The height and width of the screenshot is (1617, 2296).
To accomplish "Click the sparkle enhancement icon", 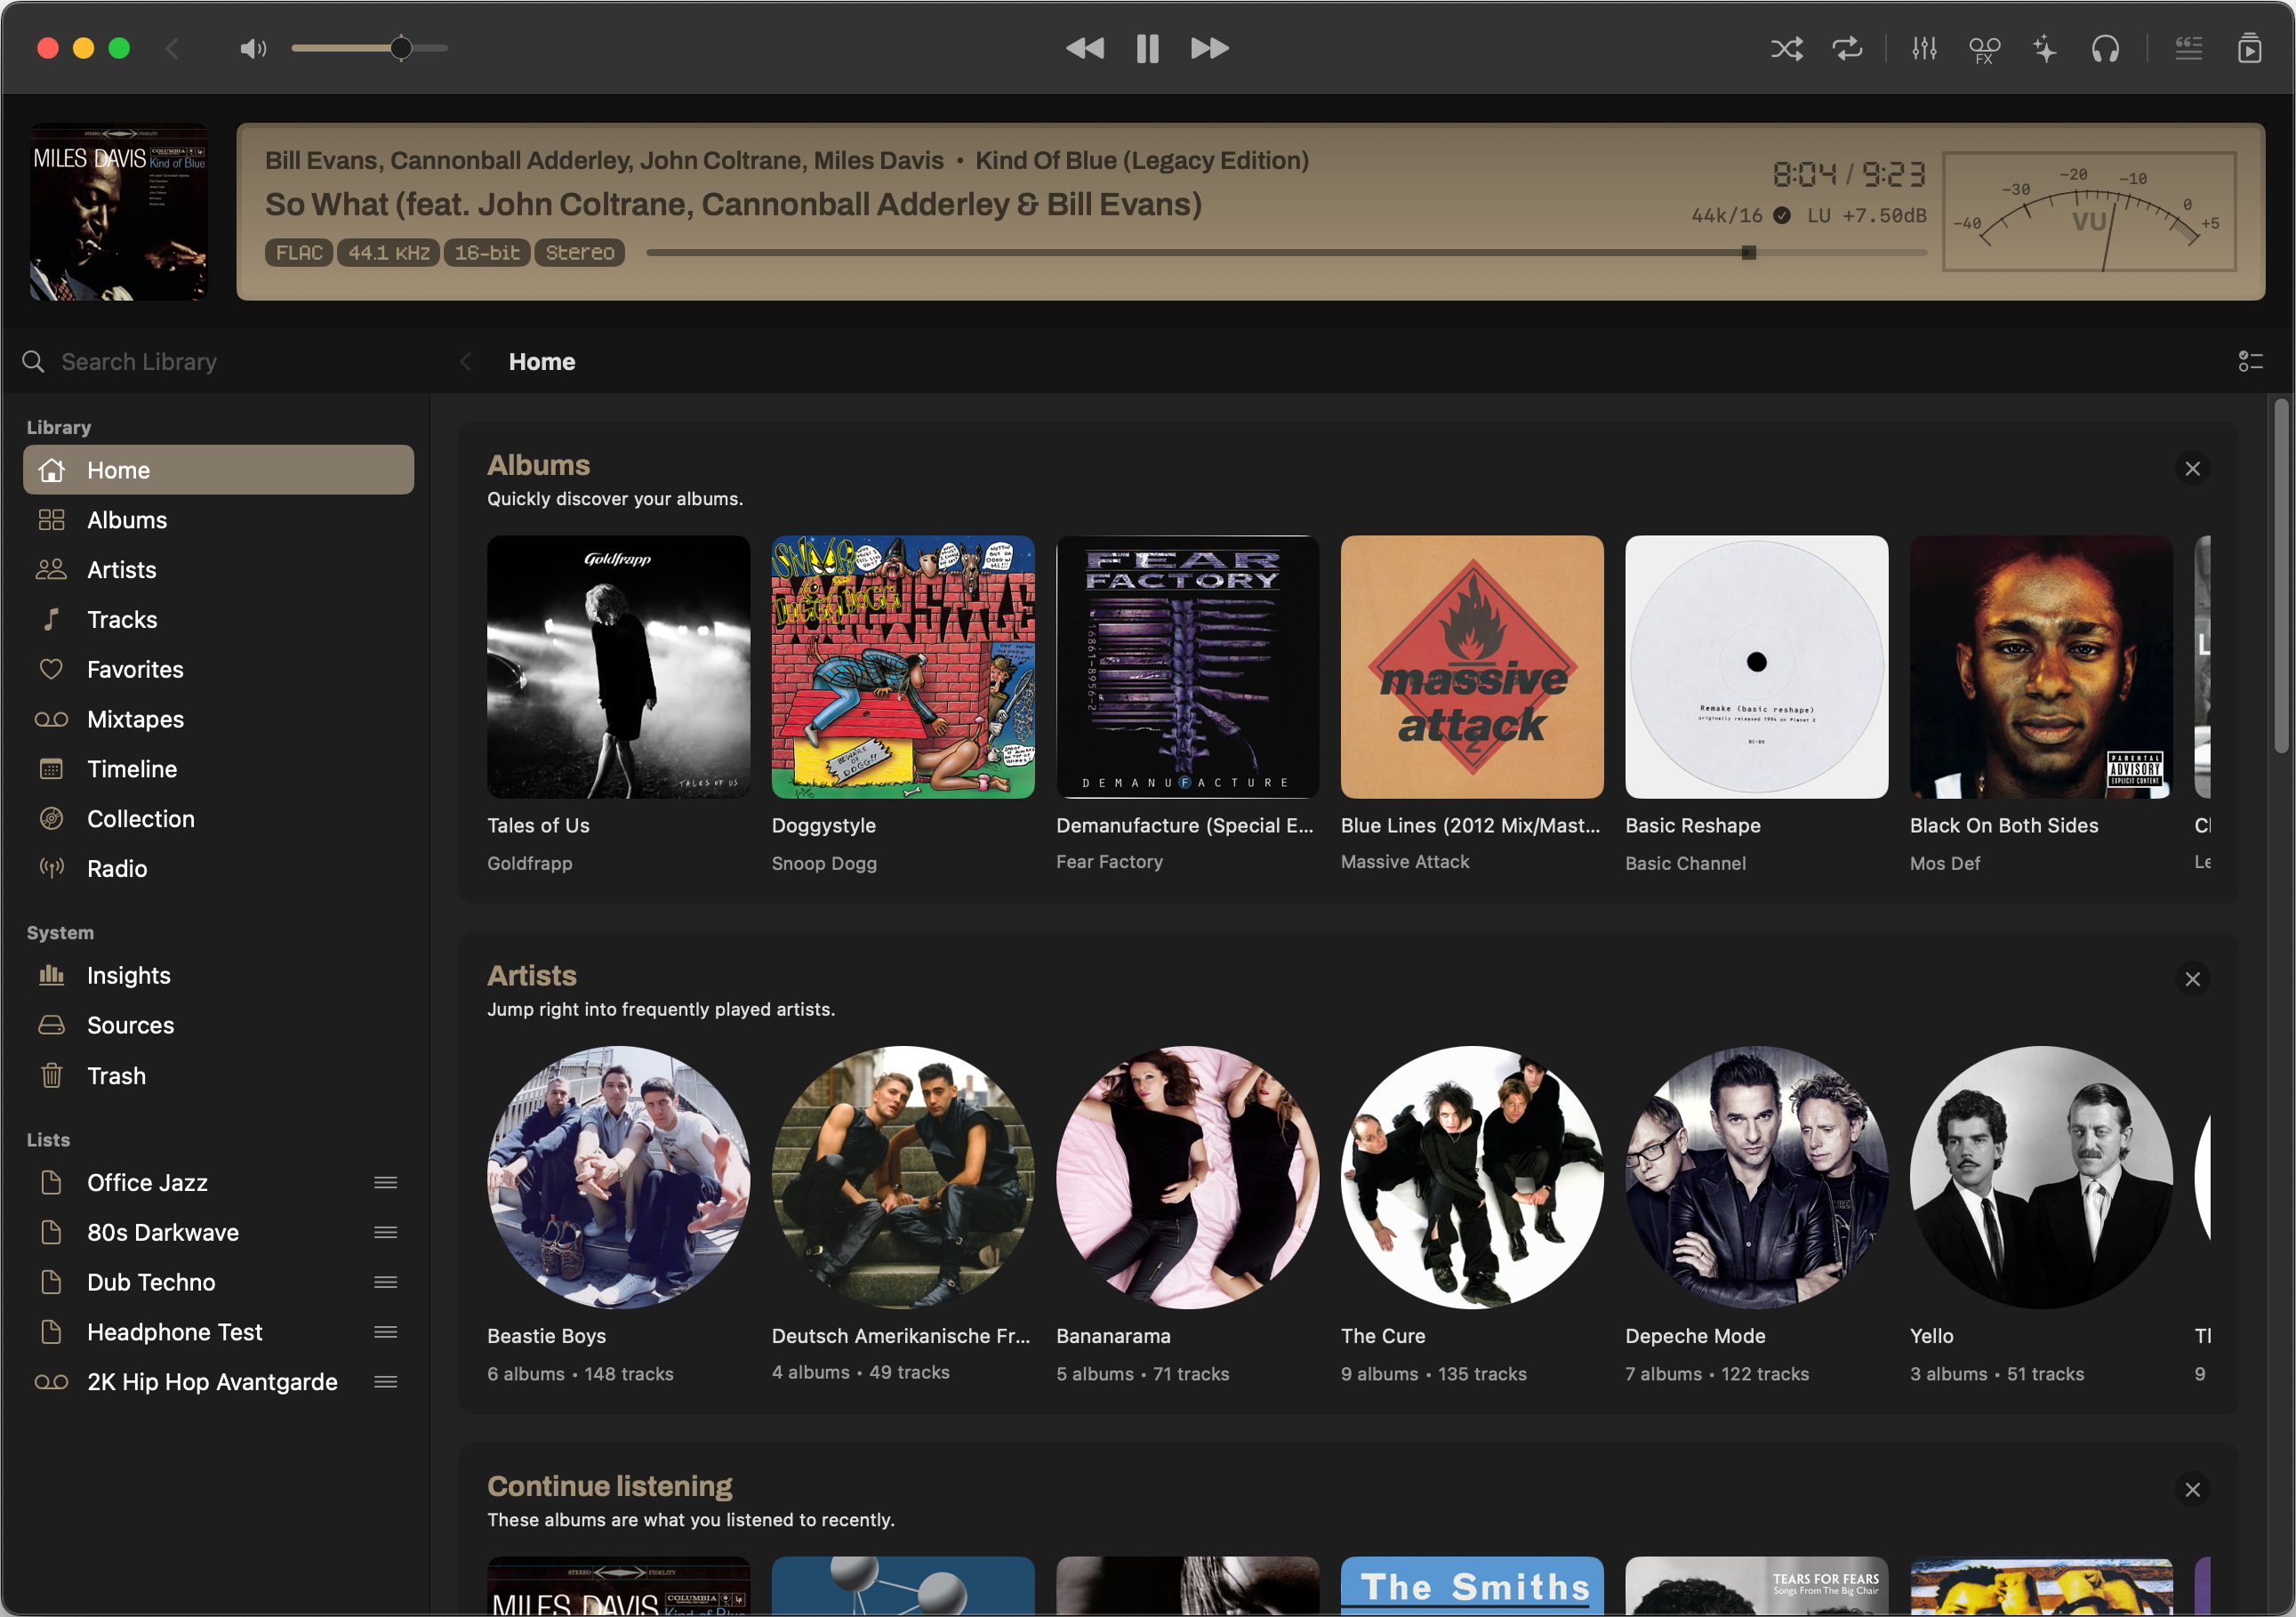I will (2044, 48).
